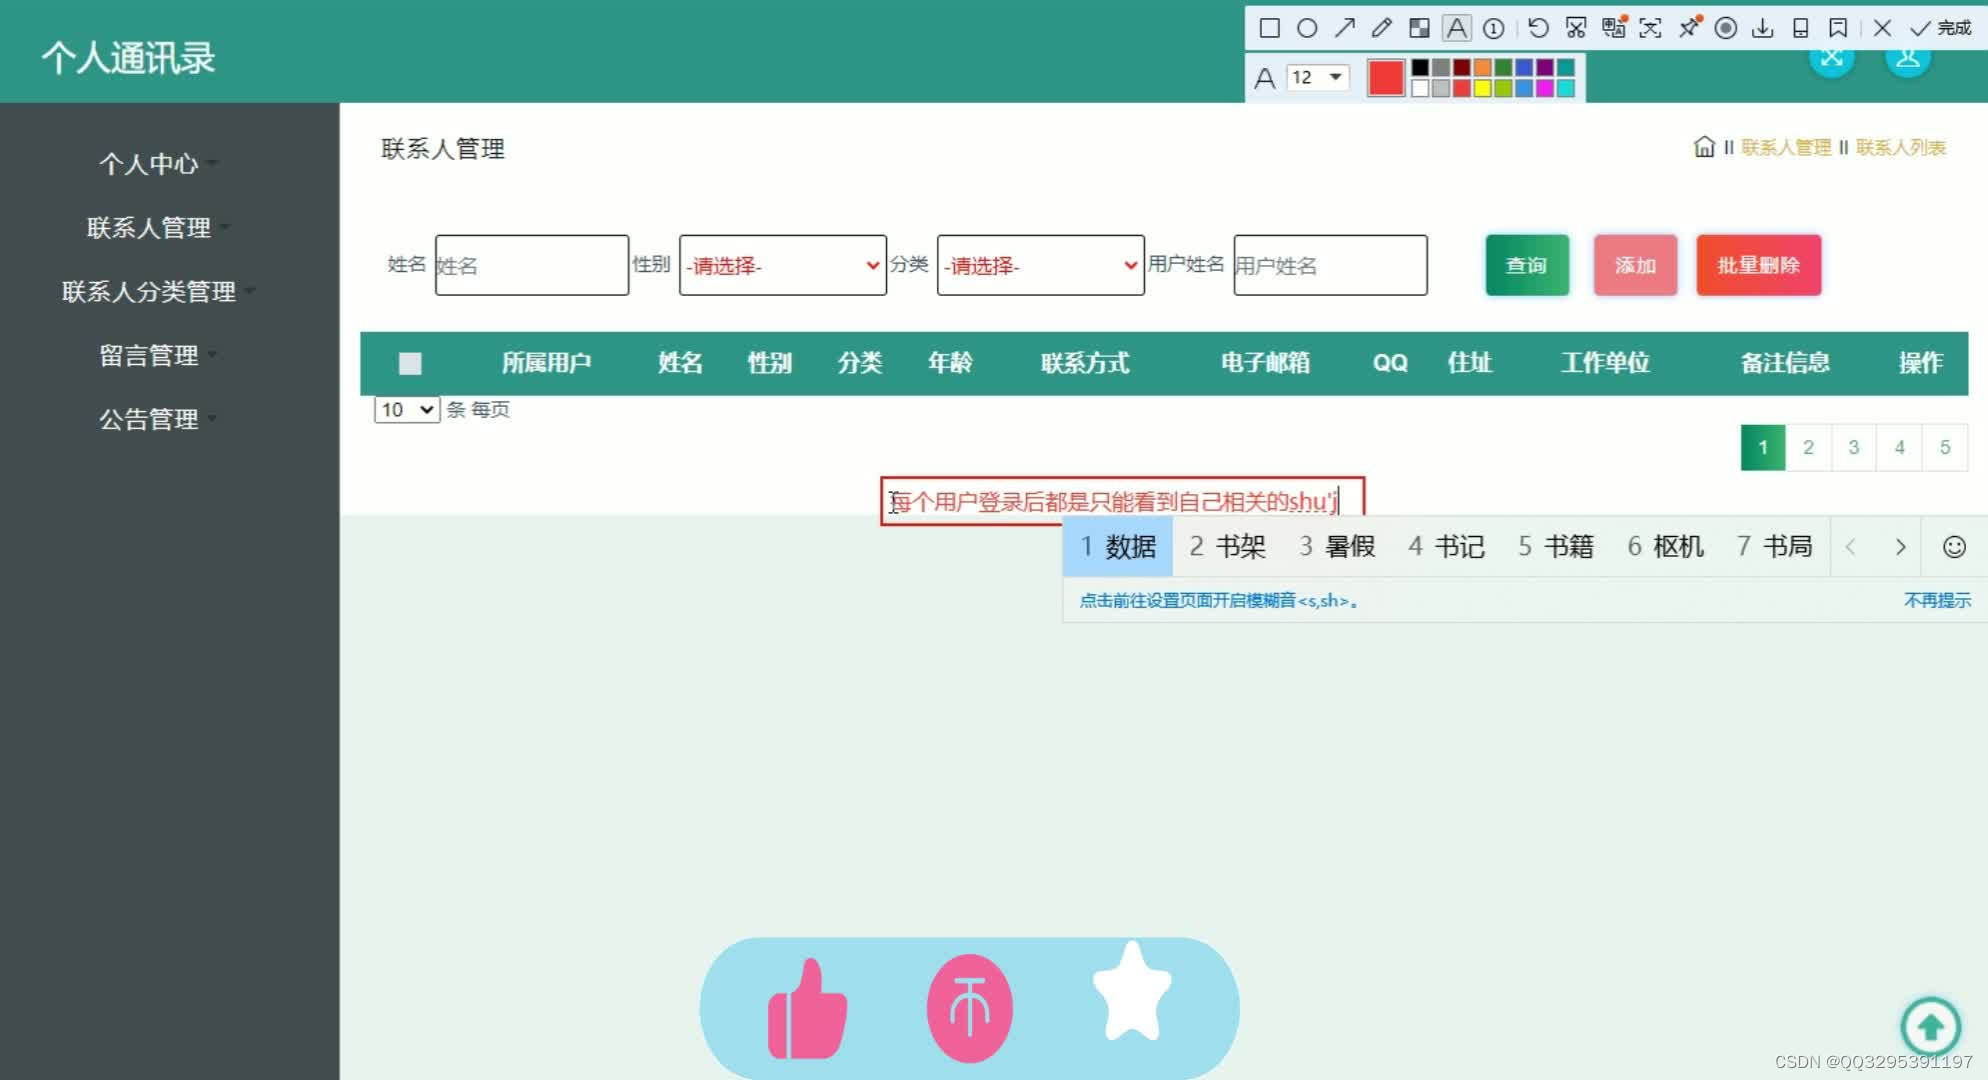
Task: Pin the screenshot to screen
Action: pos(1689,28)
